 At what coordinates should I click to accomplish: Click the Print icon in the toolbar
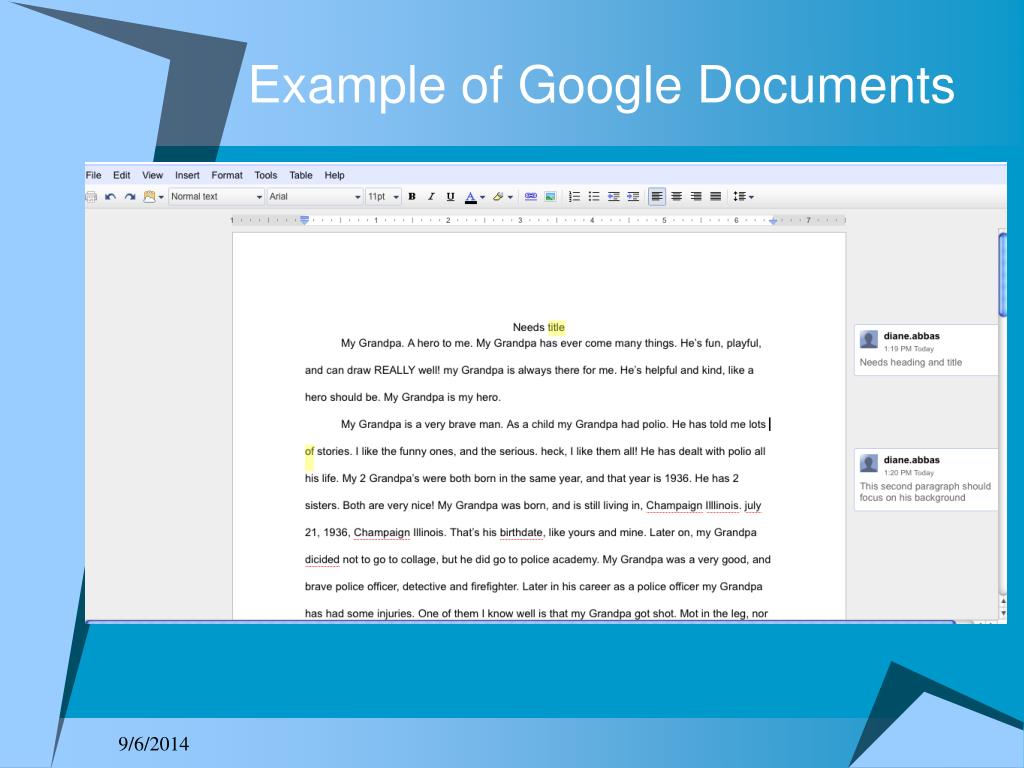coord(91,197)
